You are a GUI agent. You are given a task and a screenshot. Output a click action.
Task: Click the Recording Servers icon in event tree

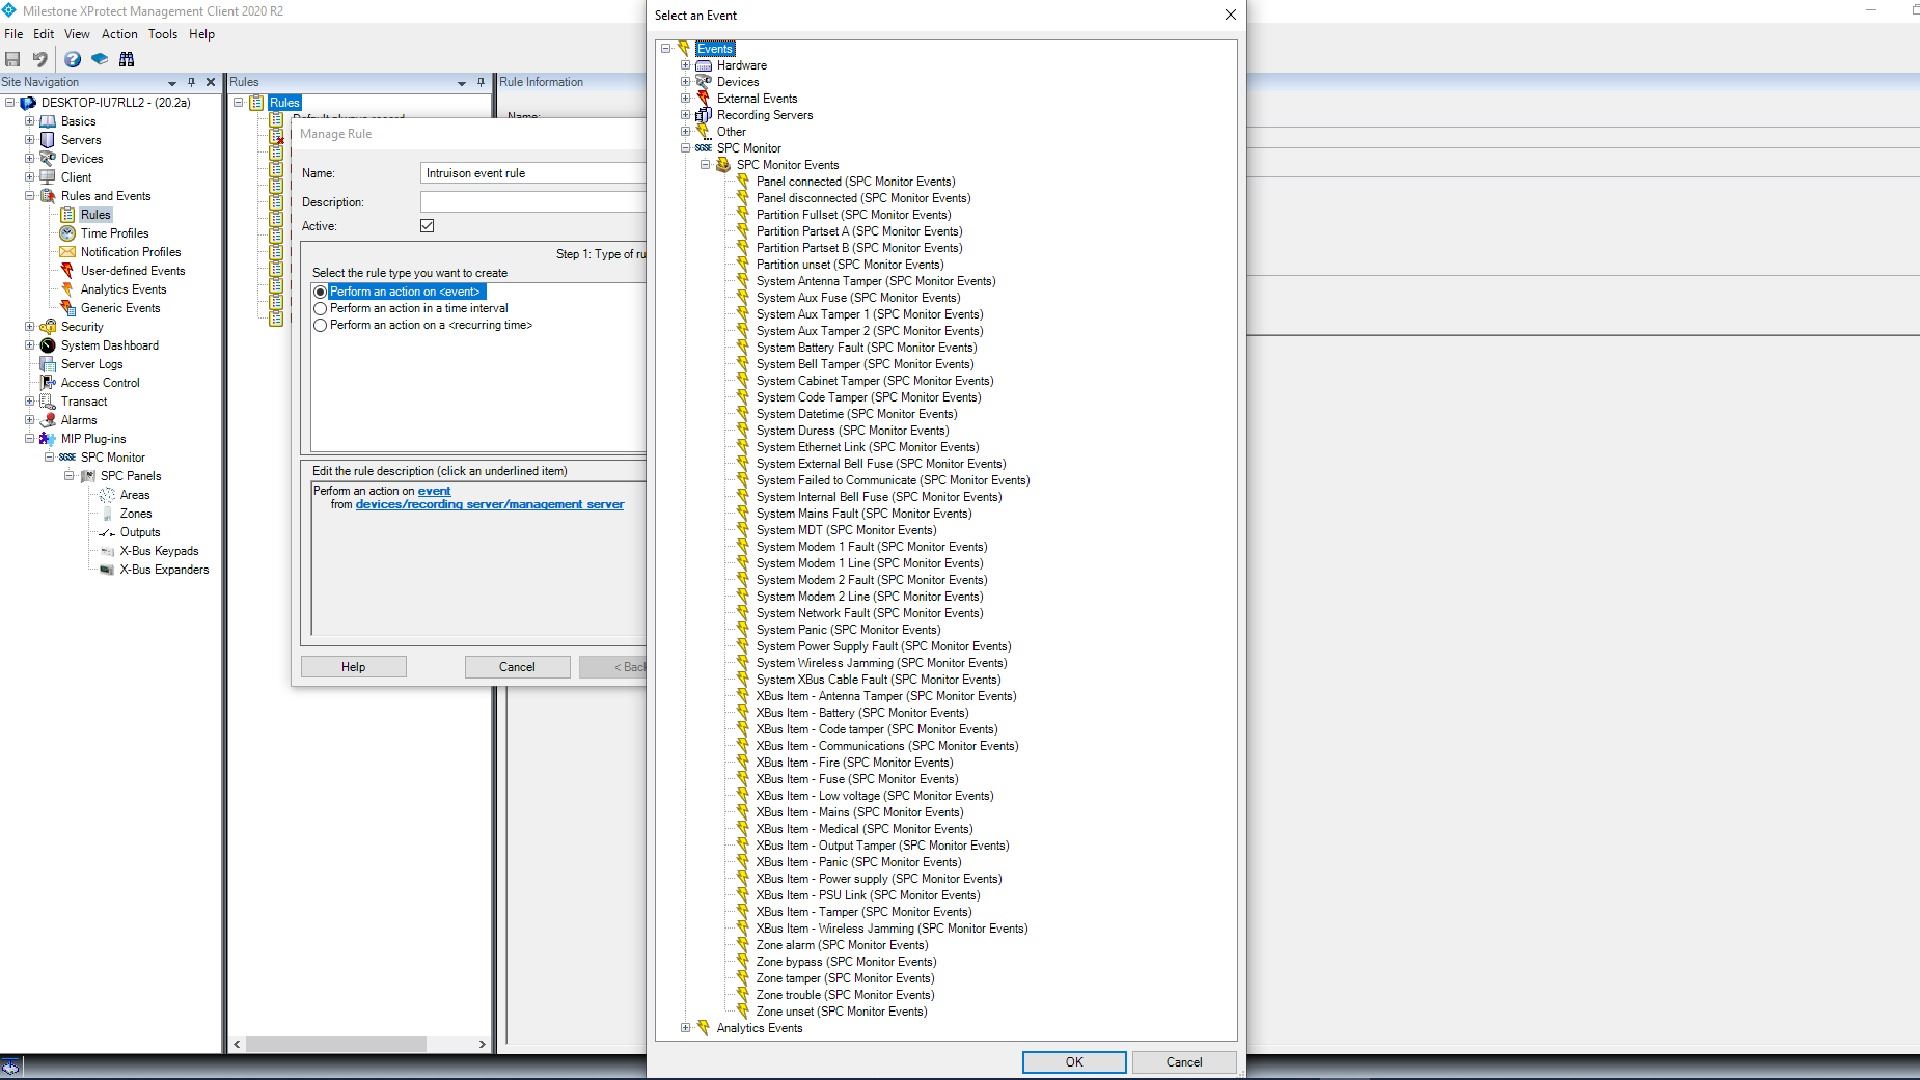703,115
